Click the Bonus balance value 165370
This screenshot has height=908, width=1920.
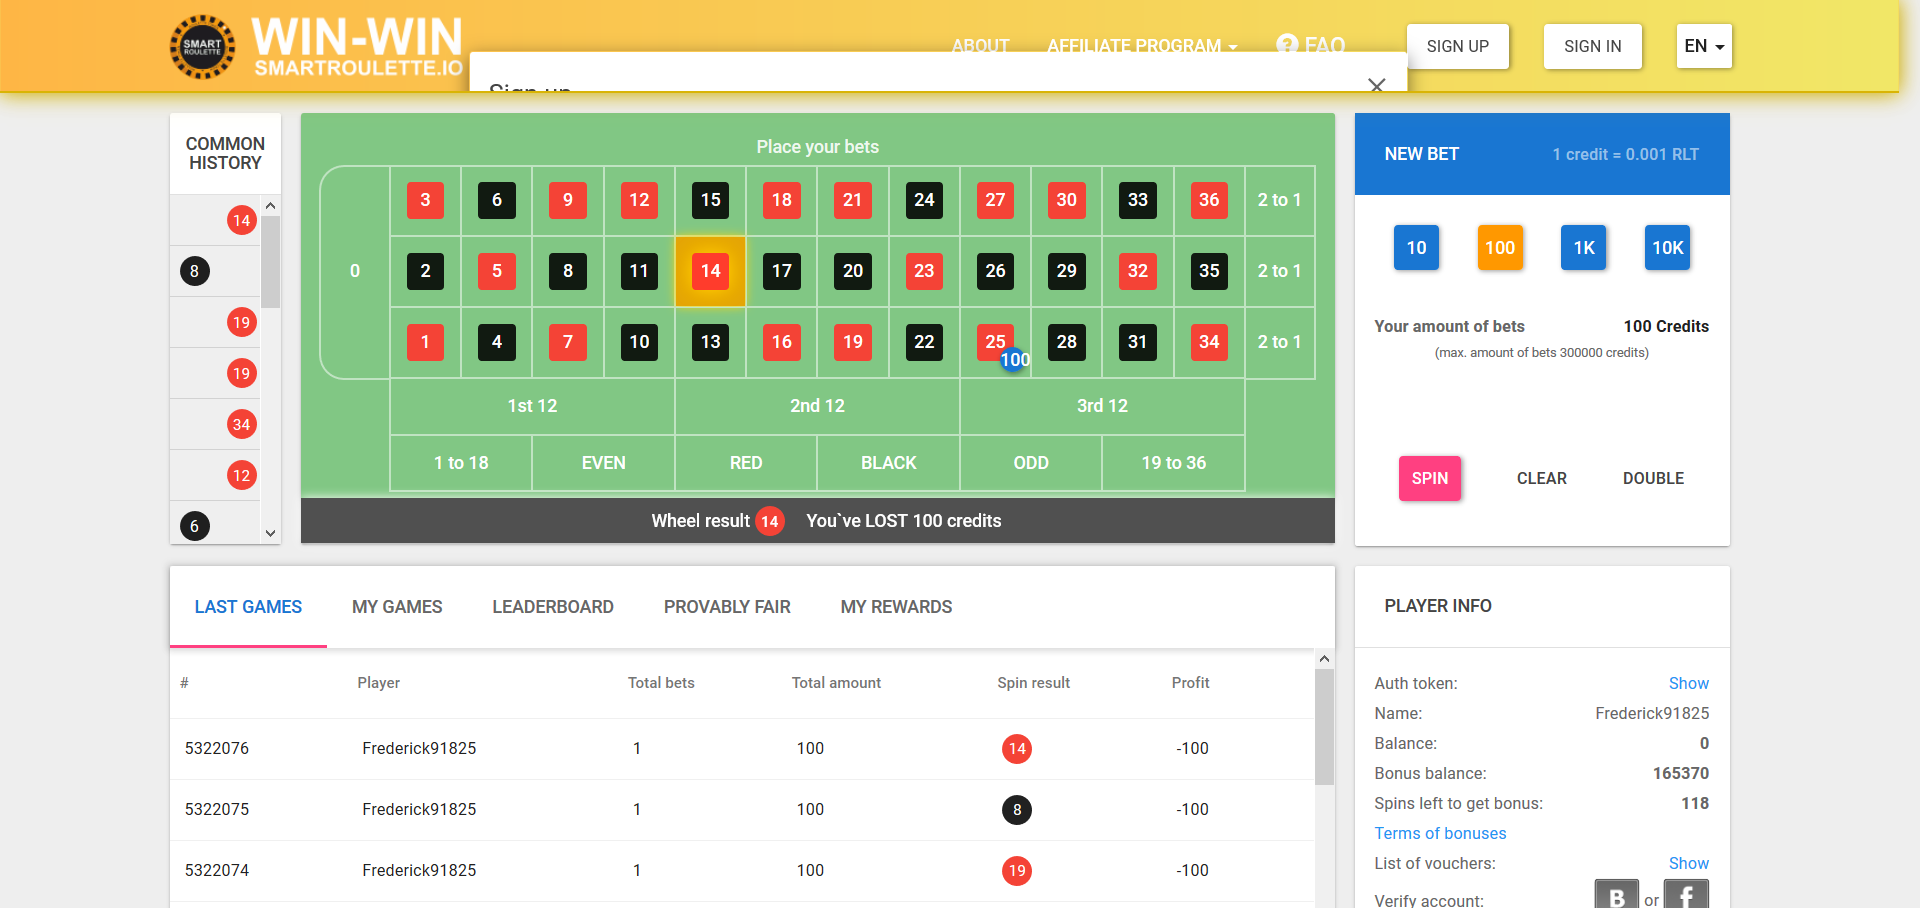(1681, 773)
